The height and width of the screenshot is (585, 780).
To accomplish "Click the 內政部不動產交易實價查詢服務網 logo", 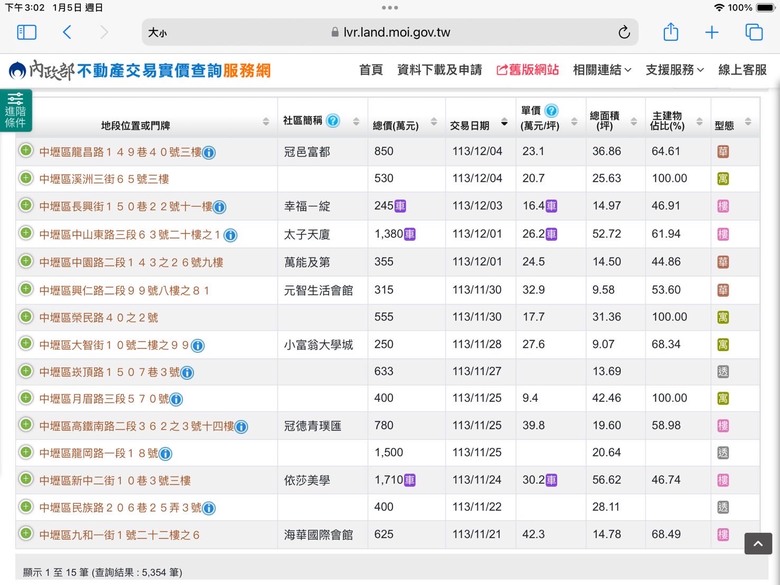I will click(x=139, y=71).
